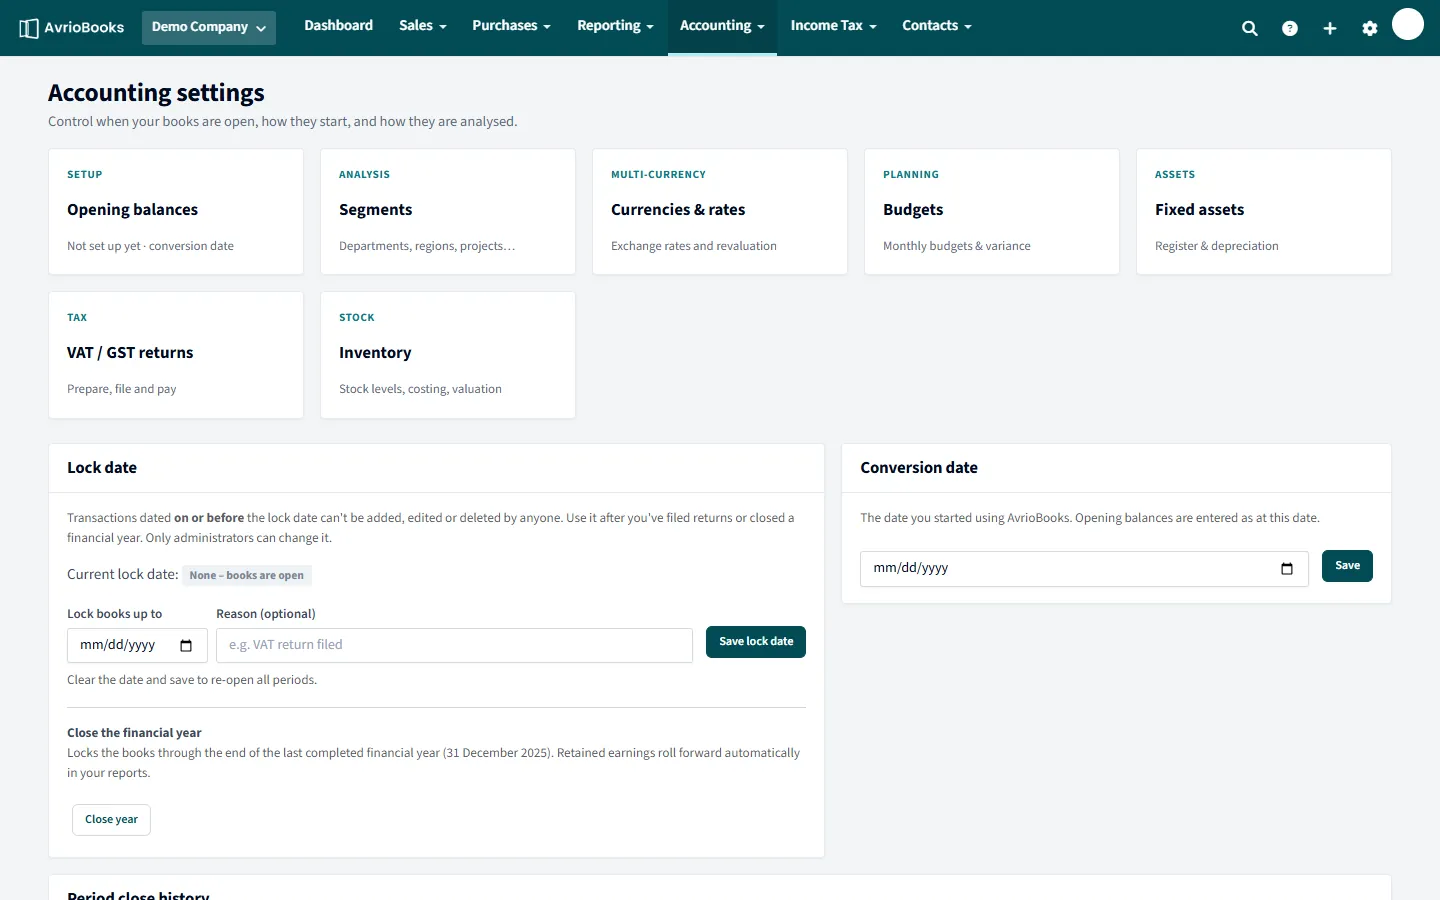The image size is (1440, 900).
Task: Focus the Conversion date input field
Action: pos(1084,569)
